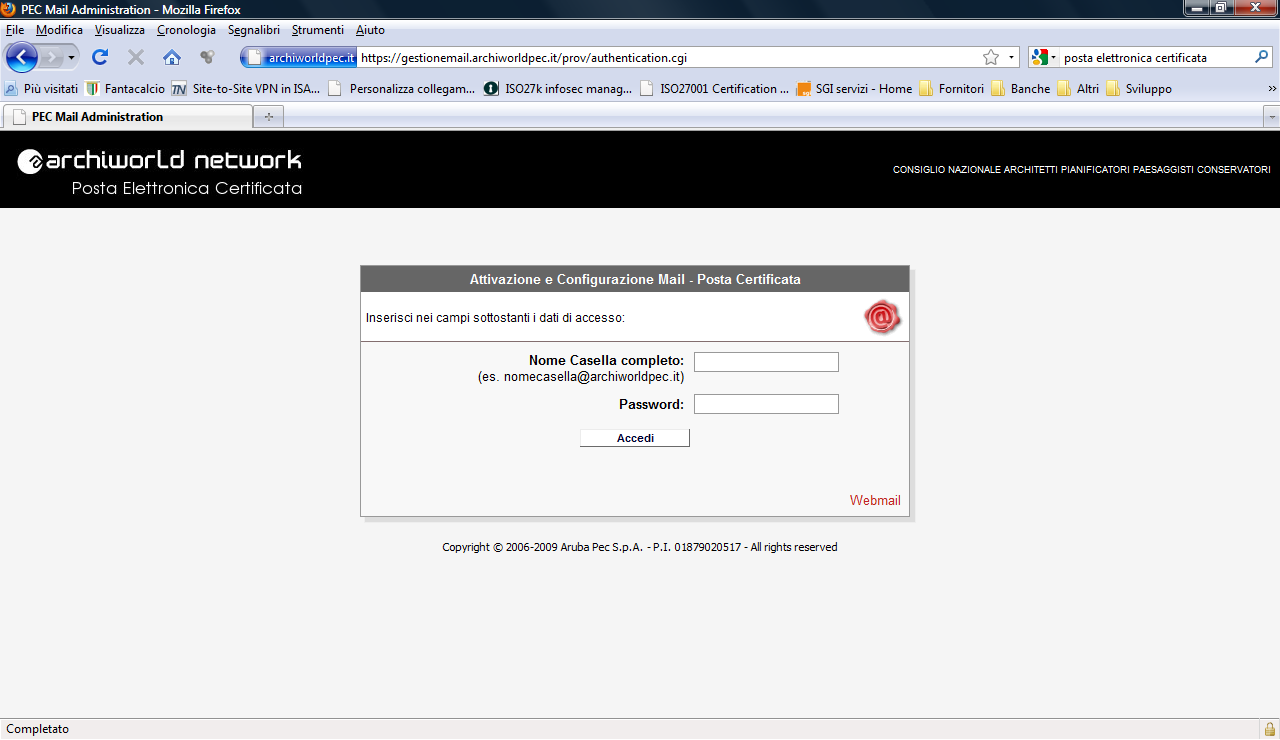Click the padlock security icon in status bar
1280x740 pixels.
point(1269,729)
